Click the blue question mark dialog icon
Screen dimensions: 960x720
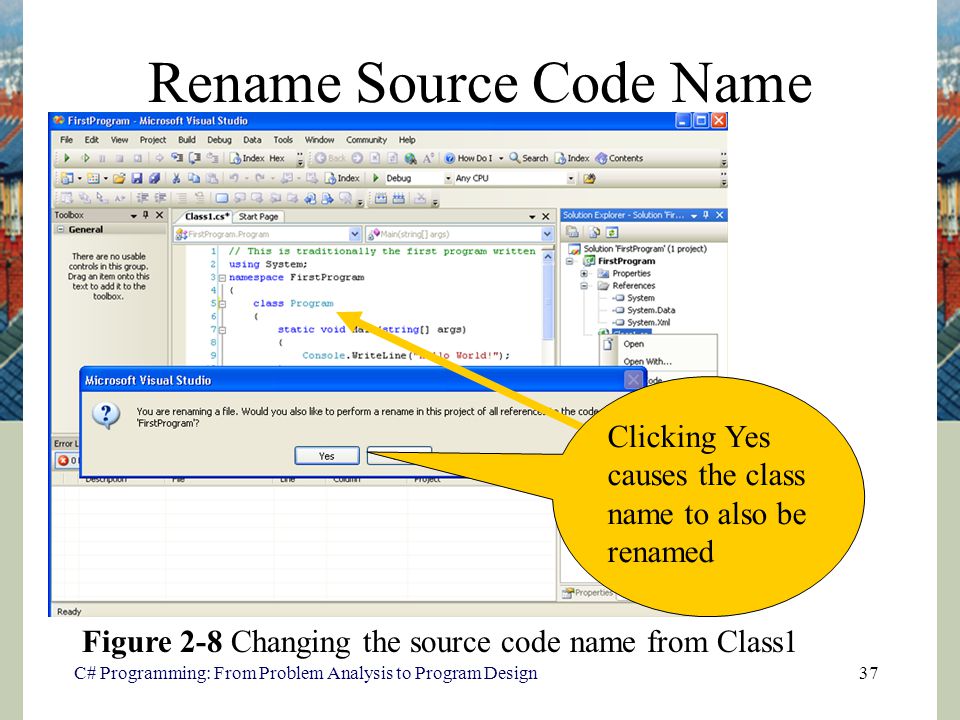point(106,416)
